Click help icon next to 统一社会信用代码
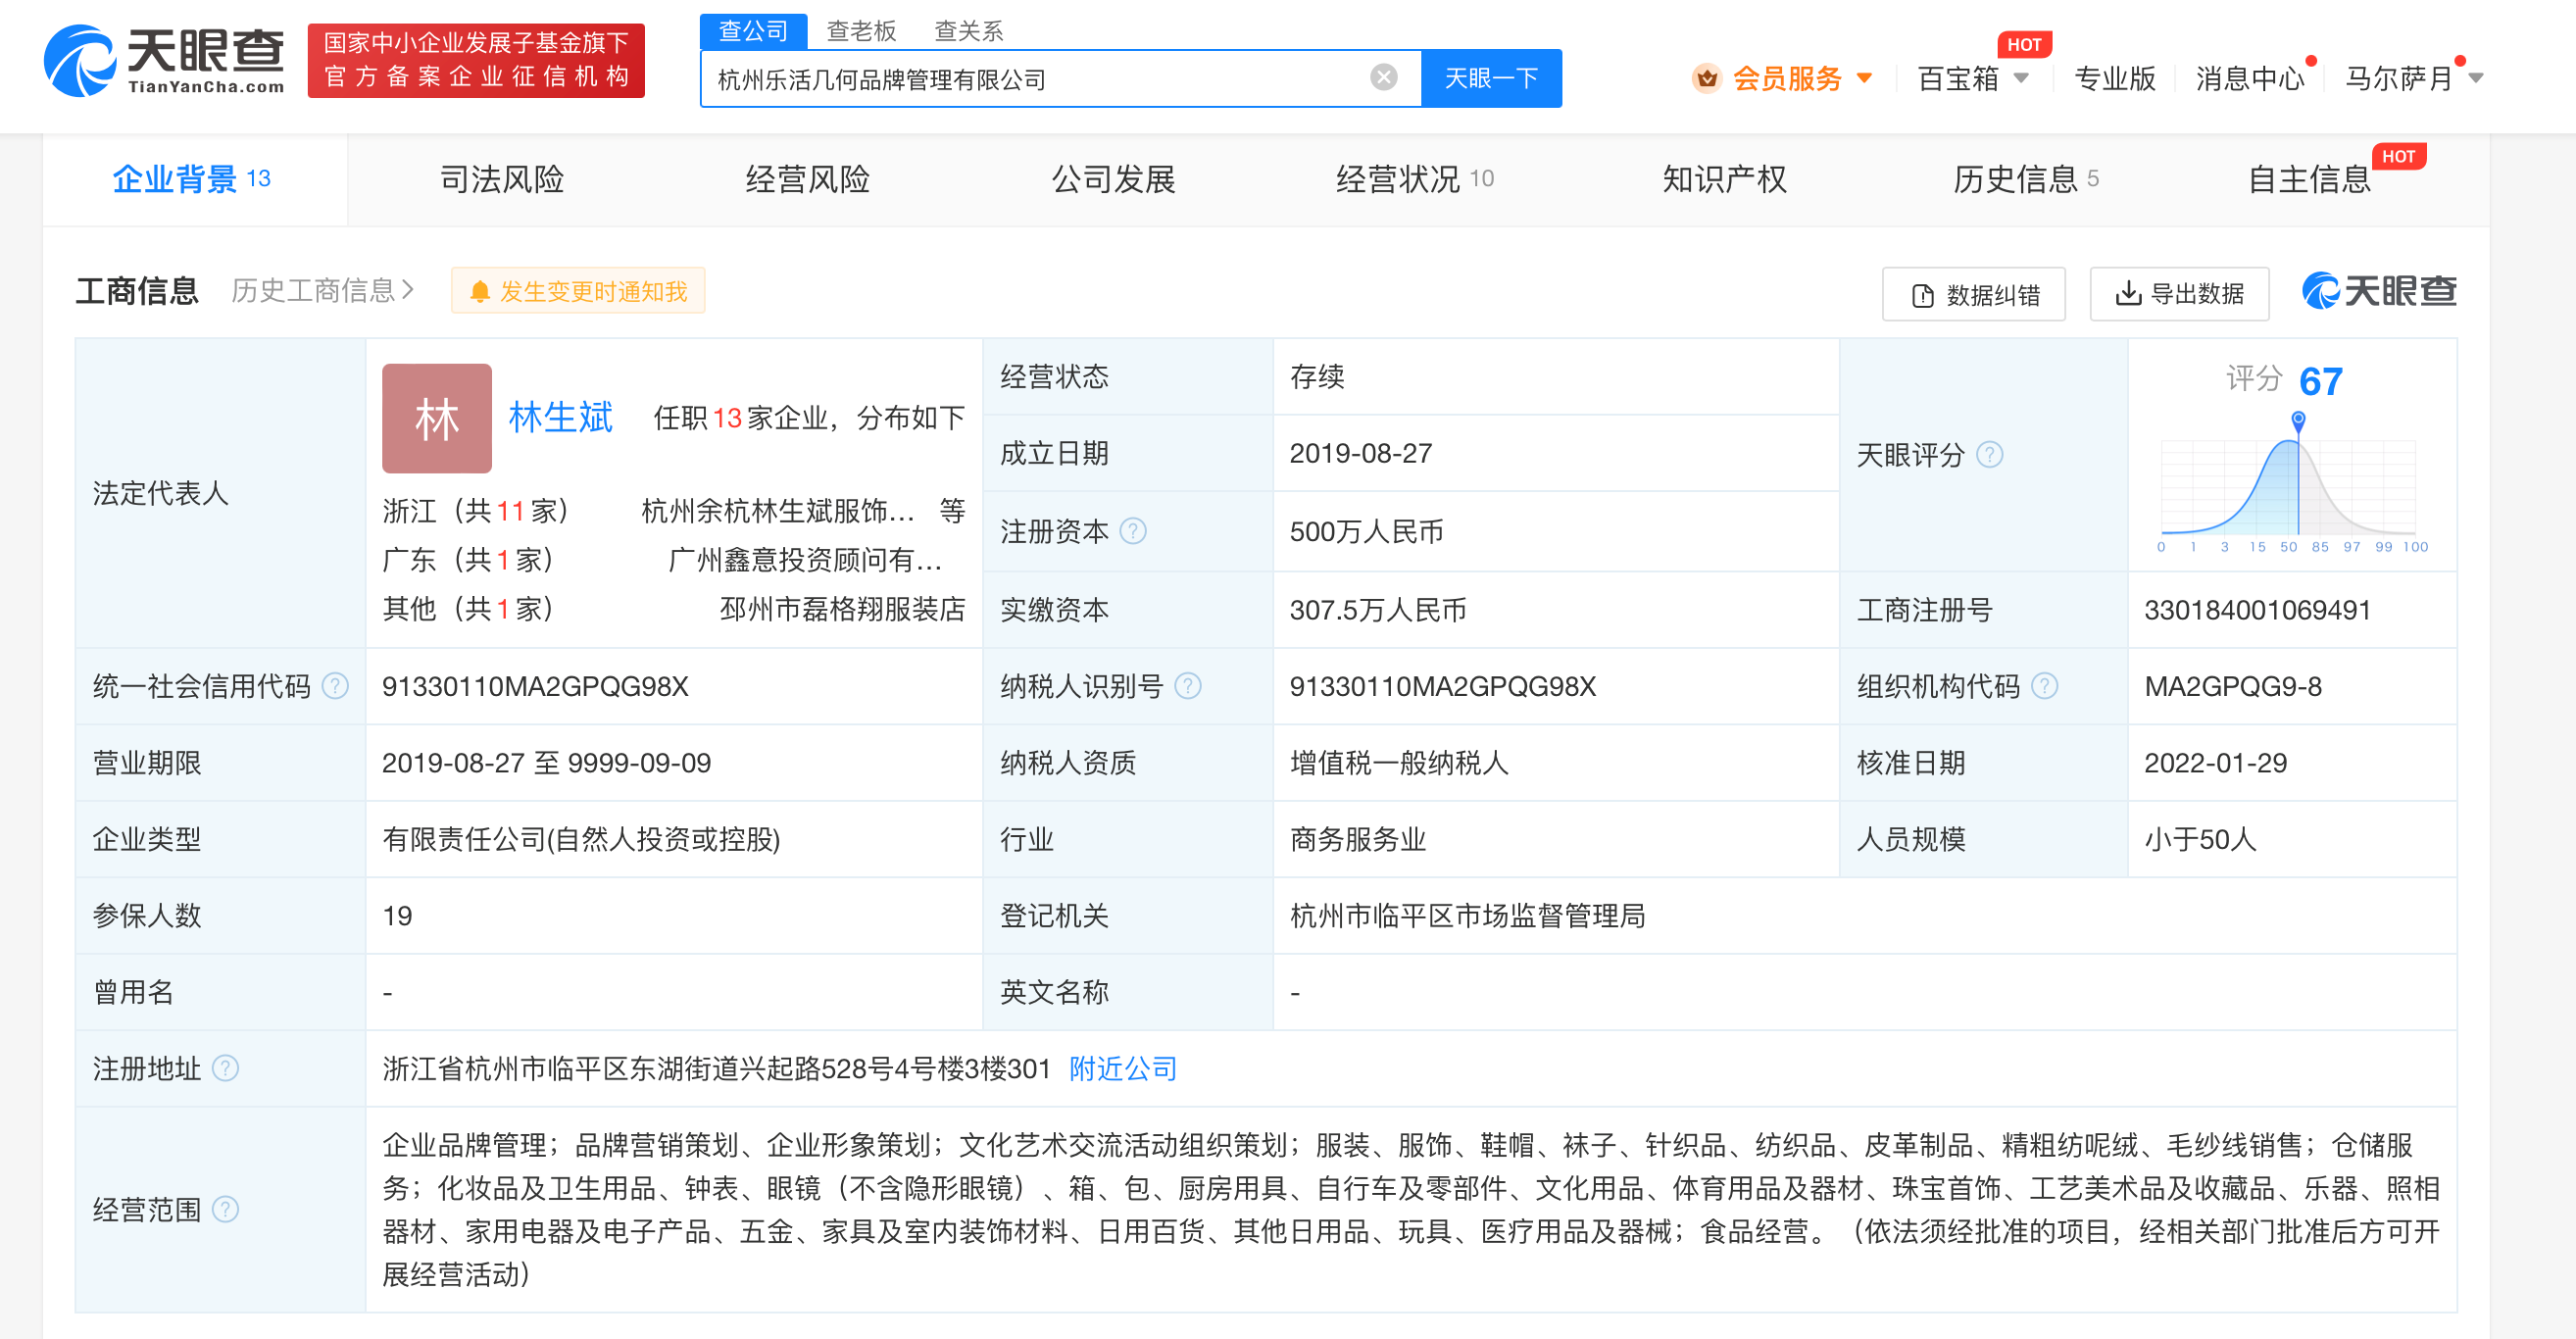The height and width of the screenshot is (1339, 2576). click(x=336, y=686)
